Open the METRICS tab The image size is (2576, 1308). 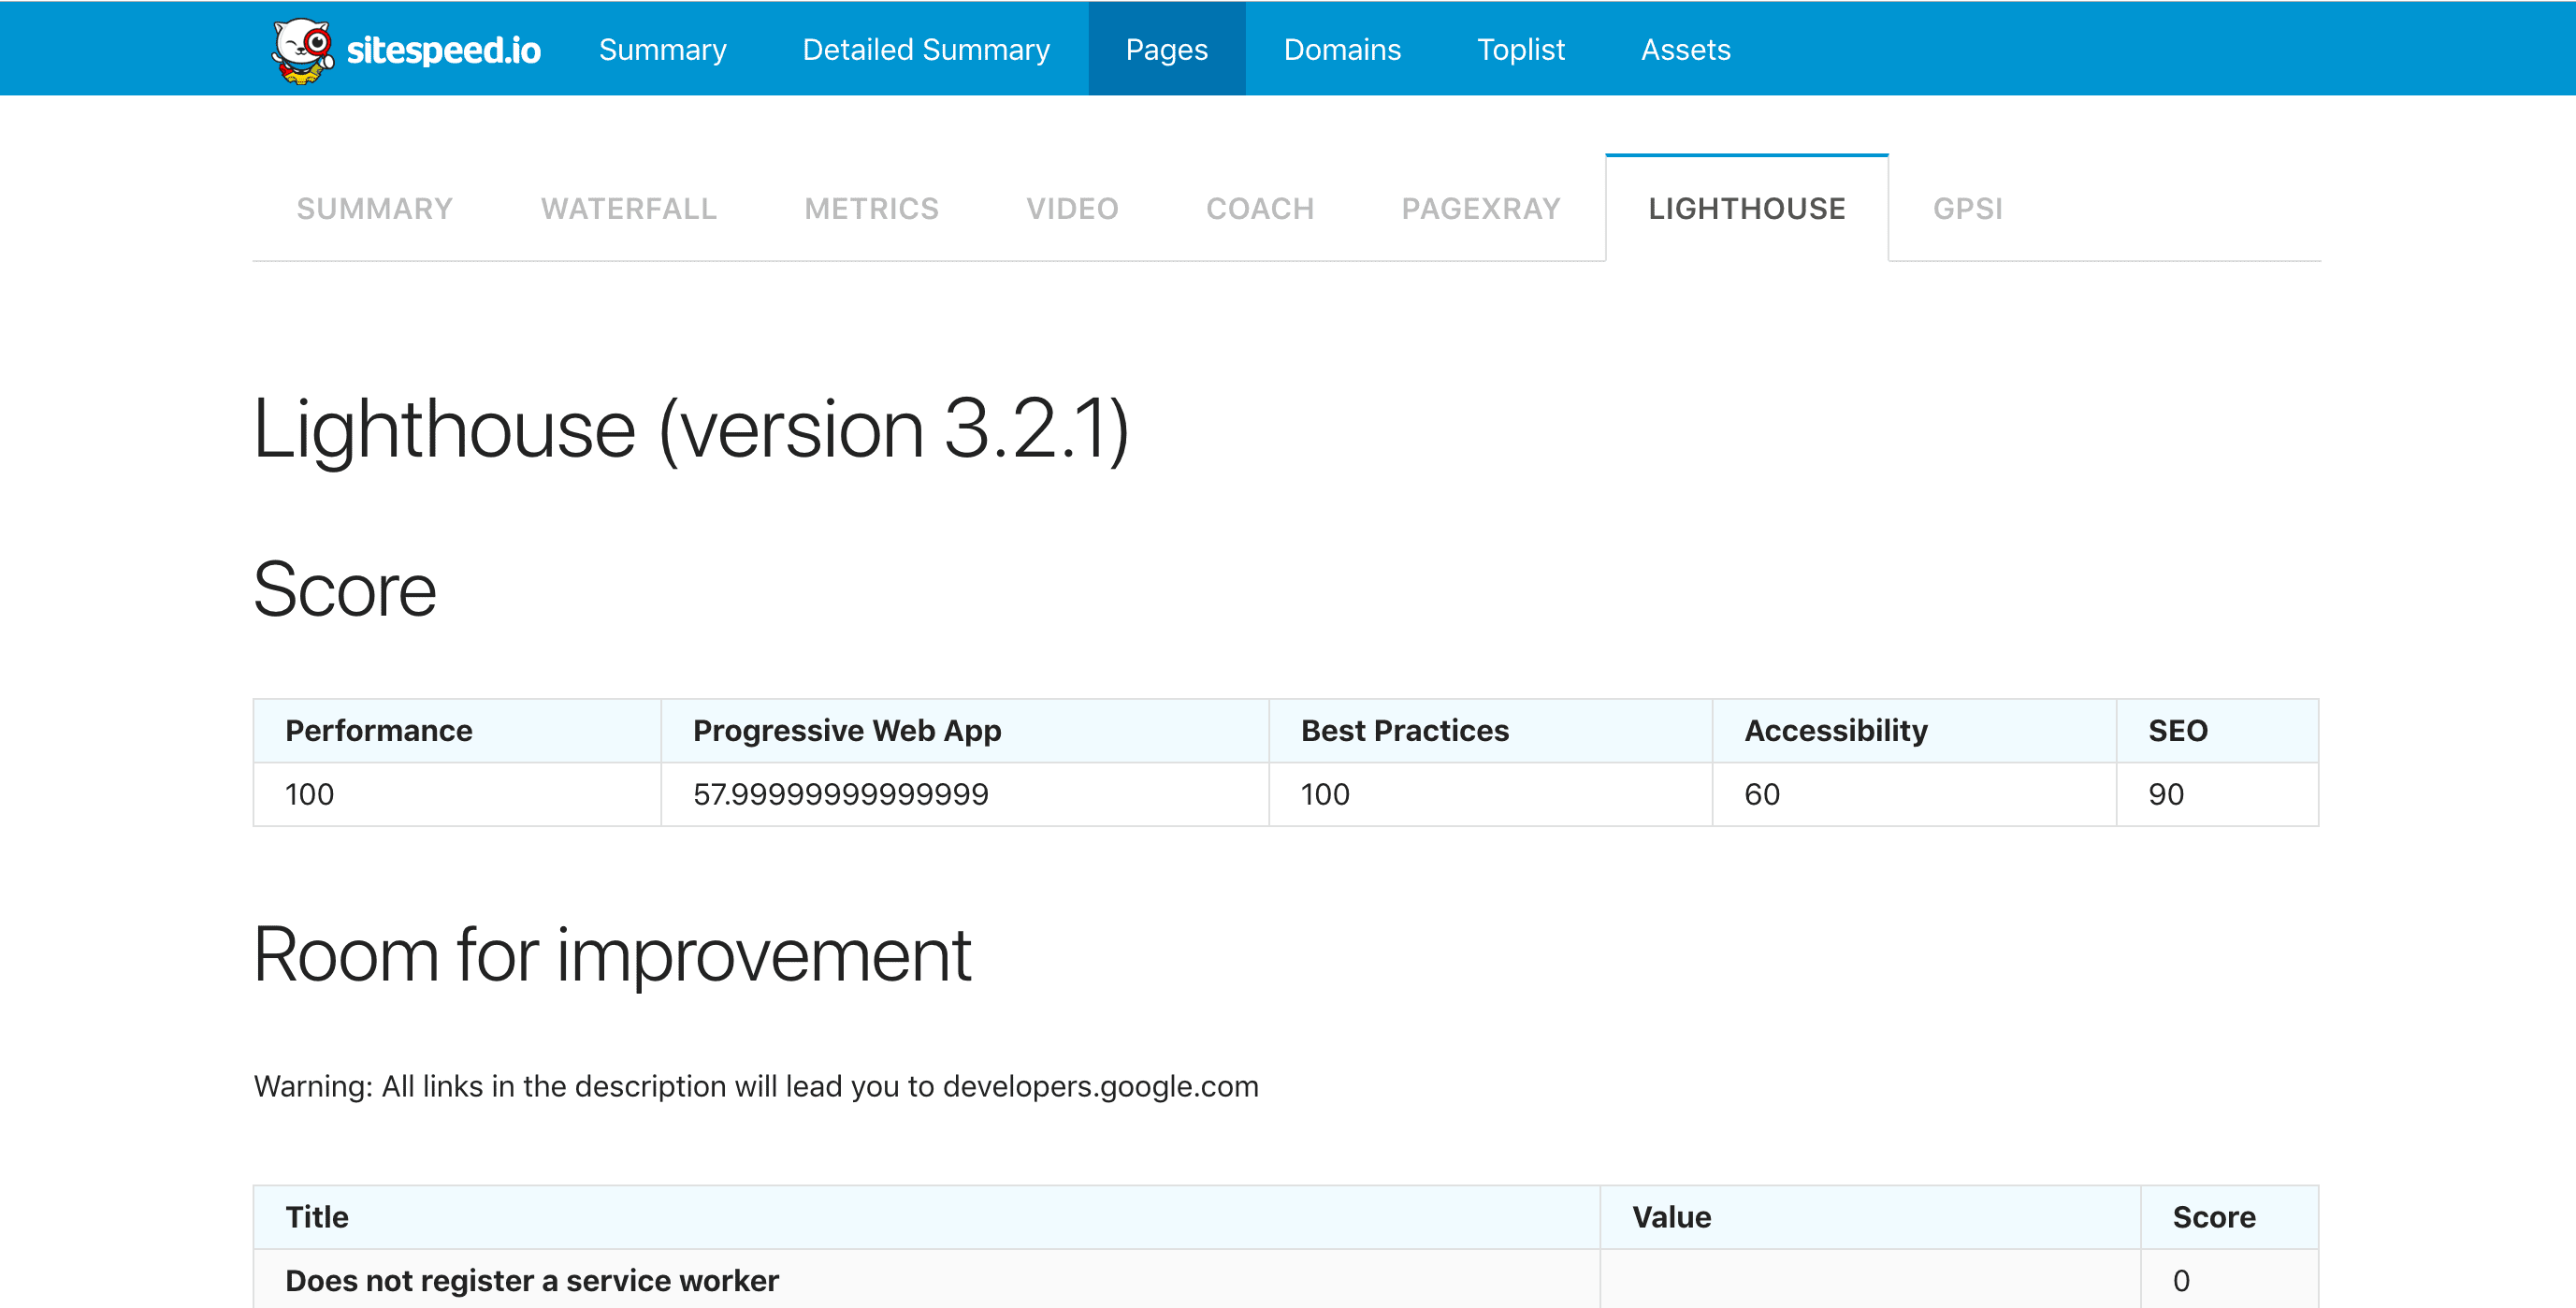pos(871,208)
